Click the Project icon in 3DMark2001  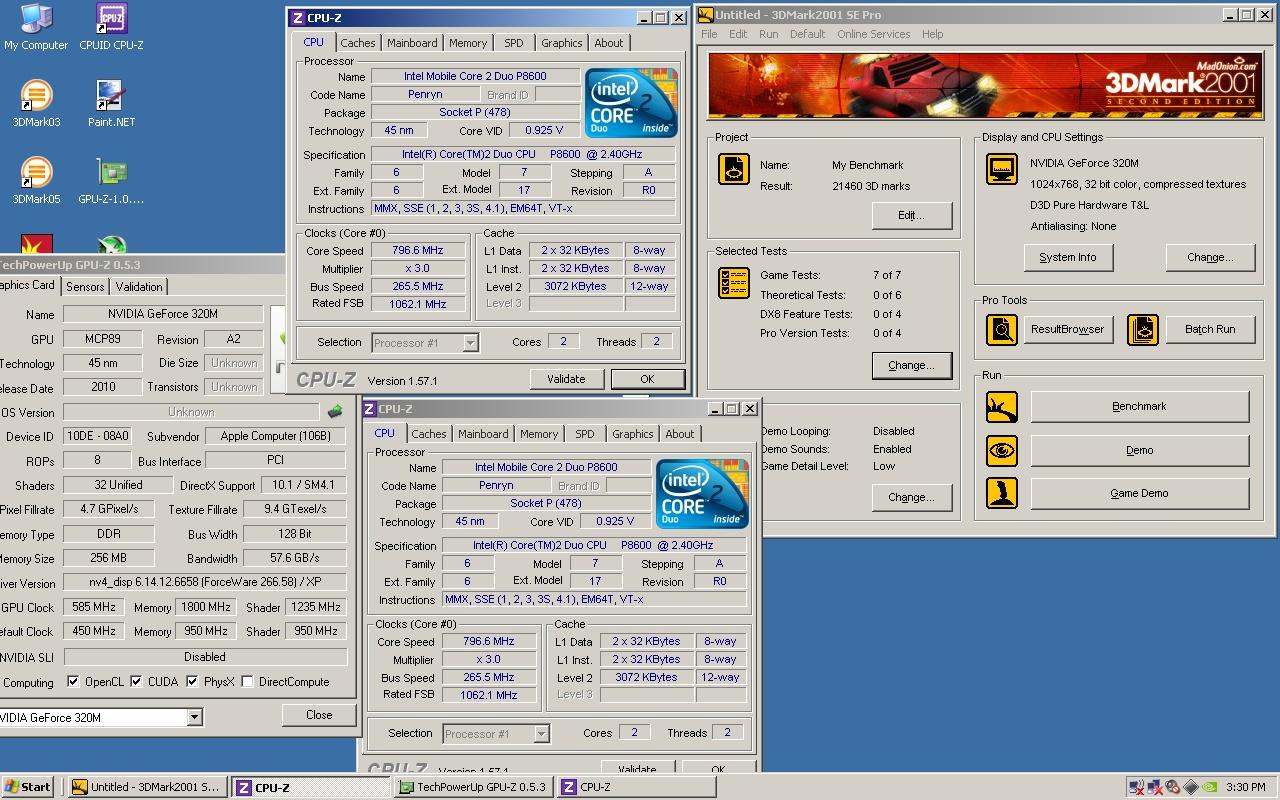tap(734, 169)
